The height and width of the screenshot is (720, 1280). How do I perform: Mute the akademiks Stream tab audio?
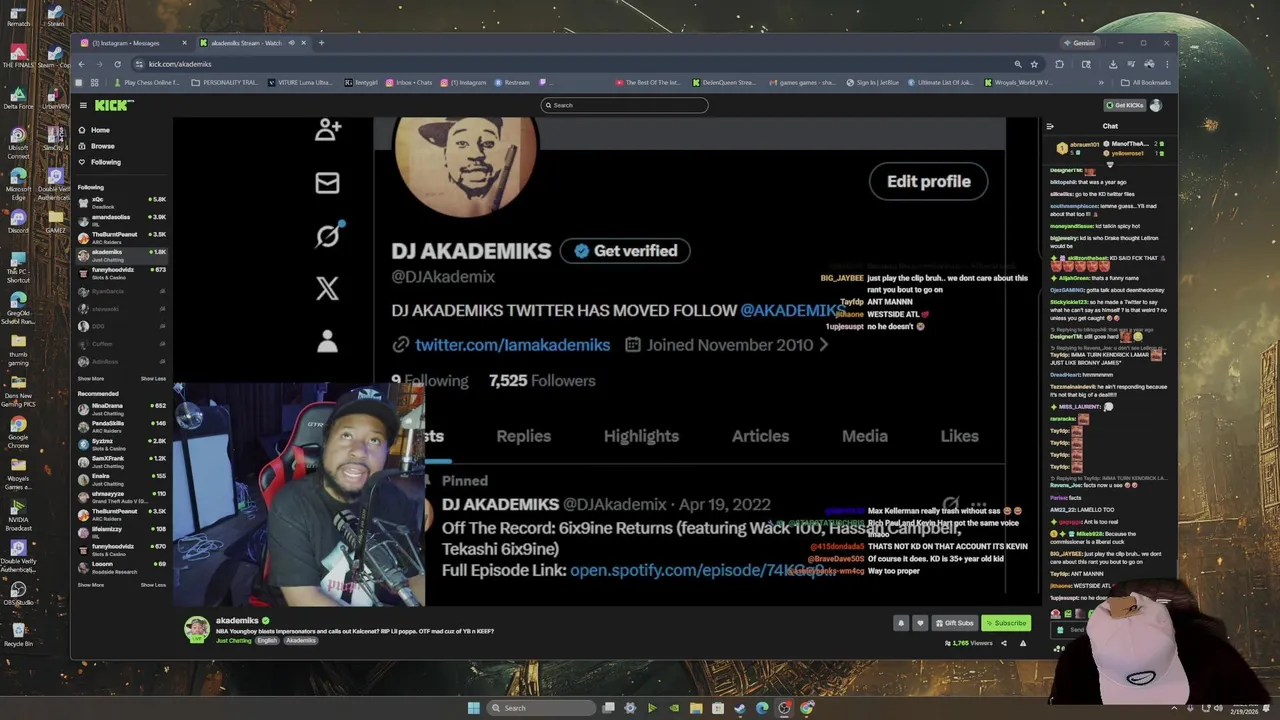291,43
